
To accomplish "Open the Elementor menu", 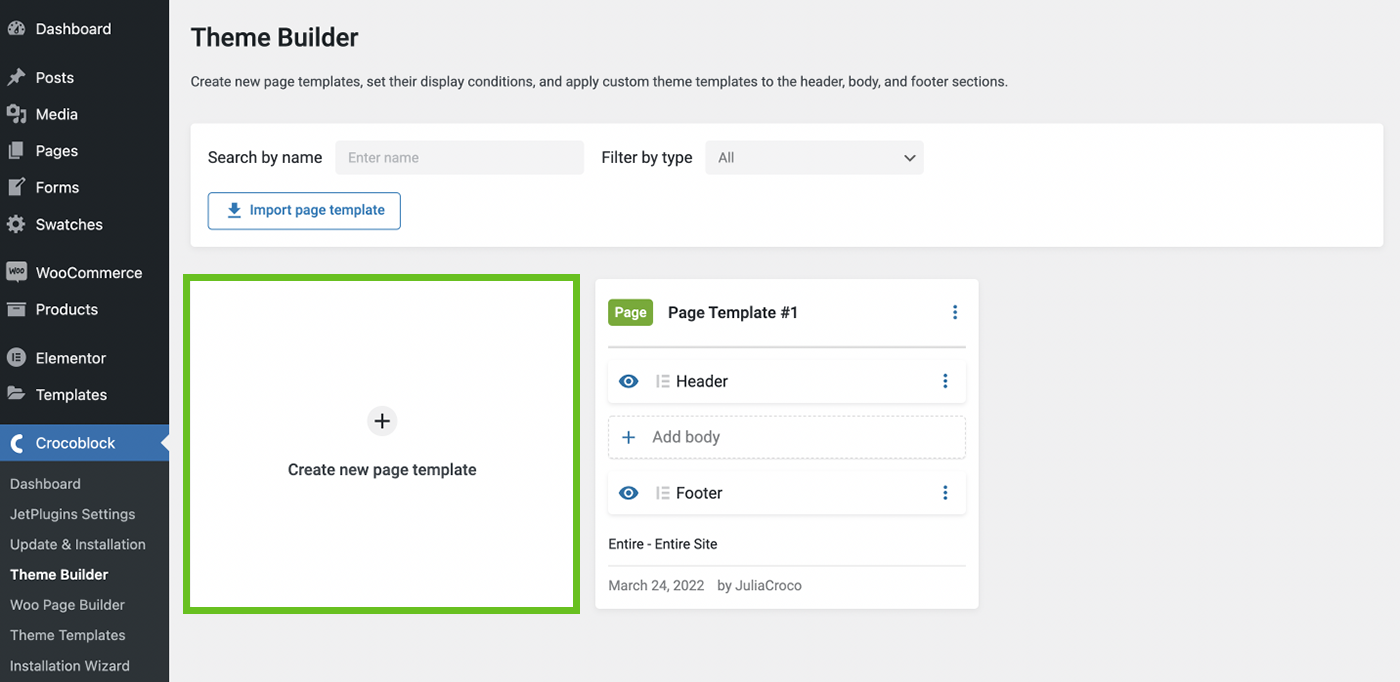I will (84, 358).
